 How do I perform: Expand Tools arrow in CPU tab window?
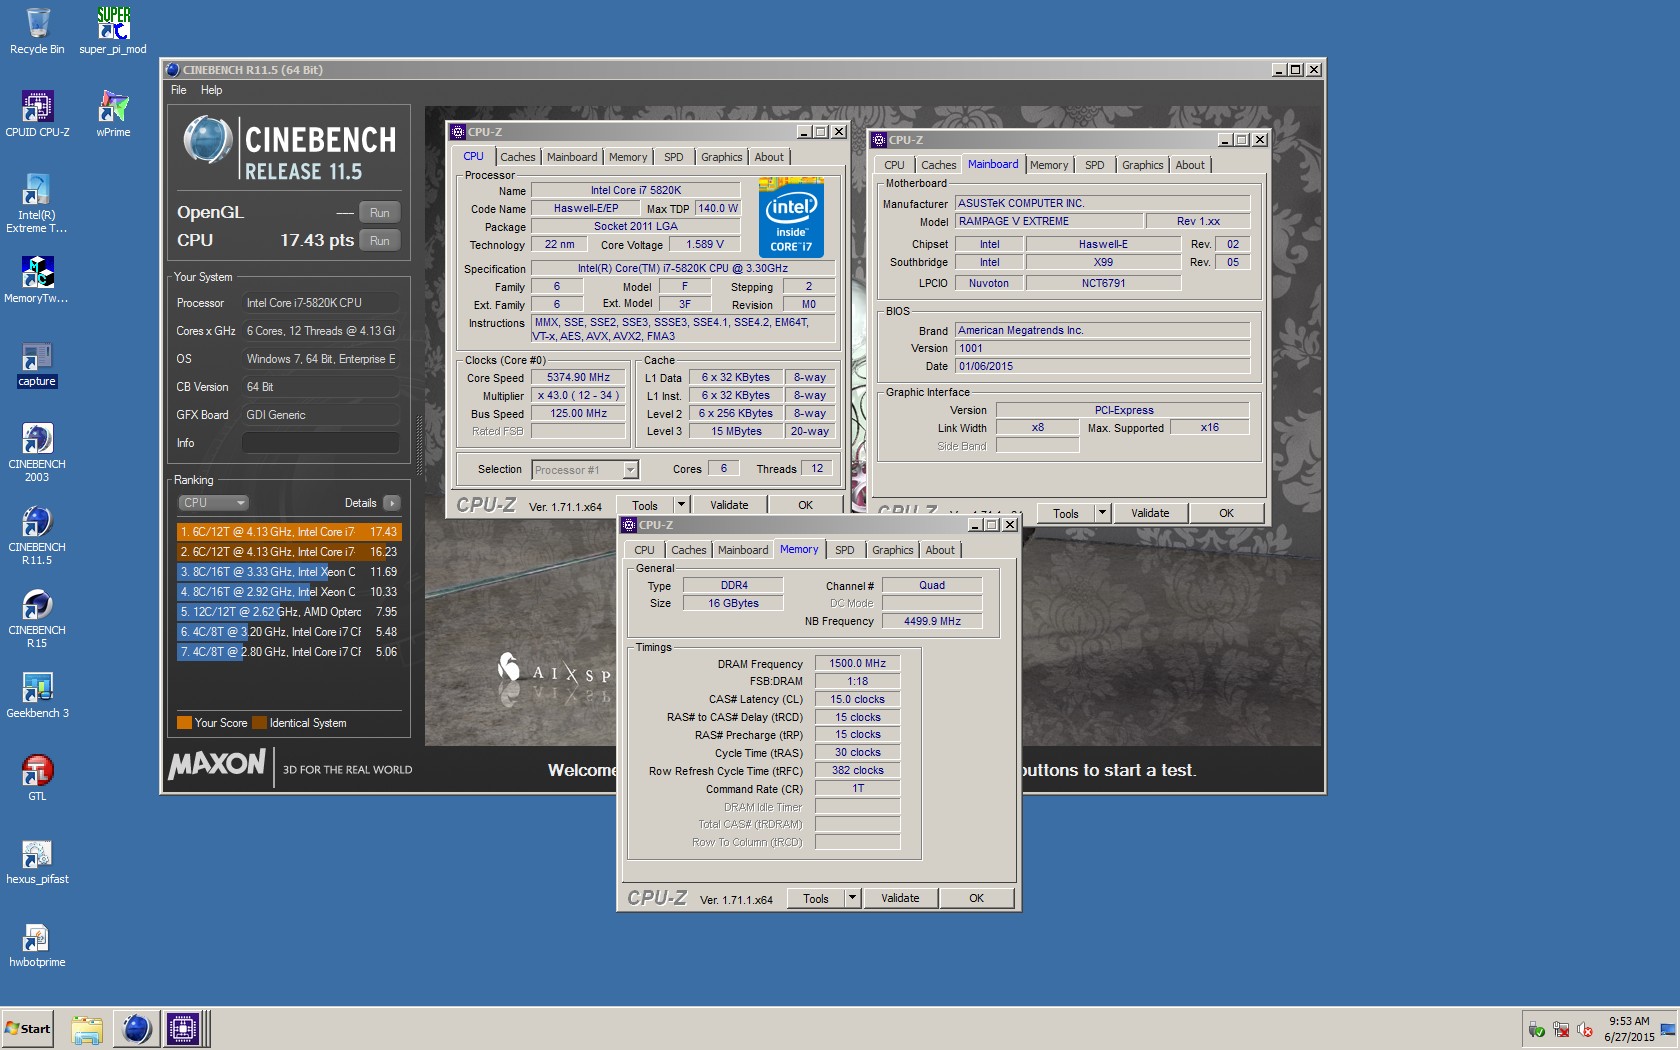click(681, 505)
